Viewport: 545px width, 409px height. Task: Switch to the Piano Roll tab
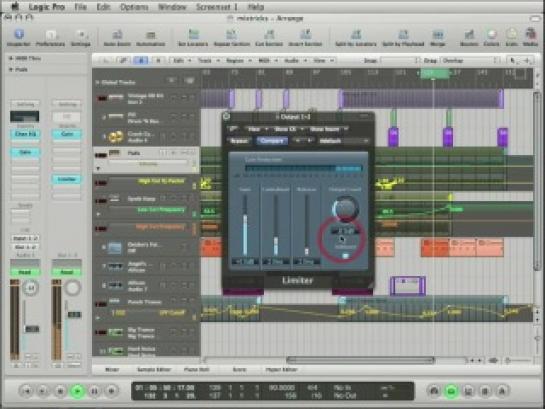[x=196, y=370]
